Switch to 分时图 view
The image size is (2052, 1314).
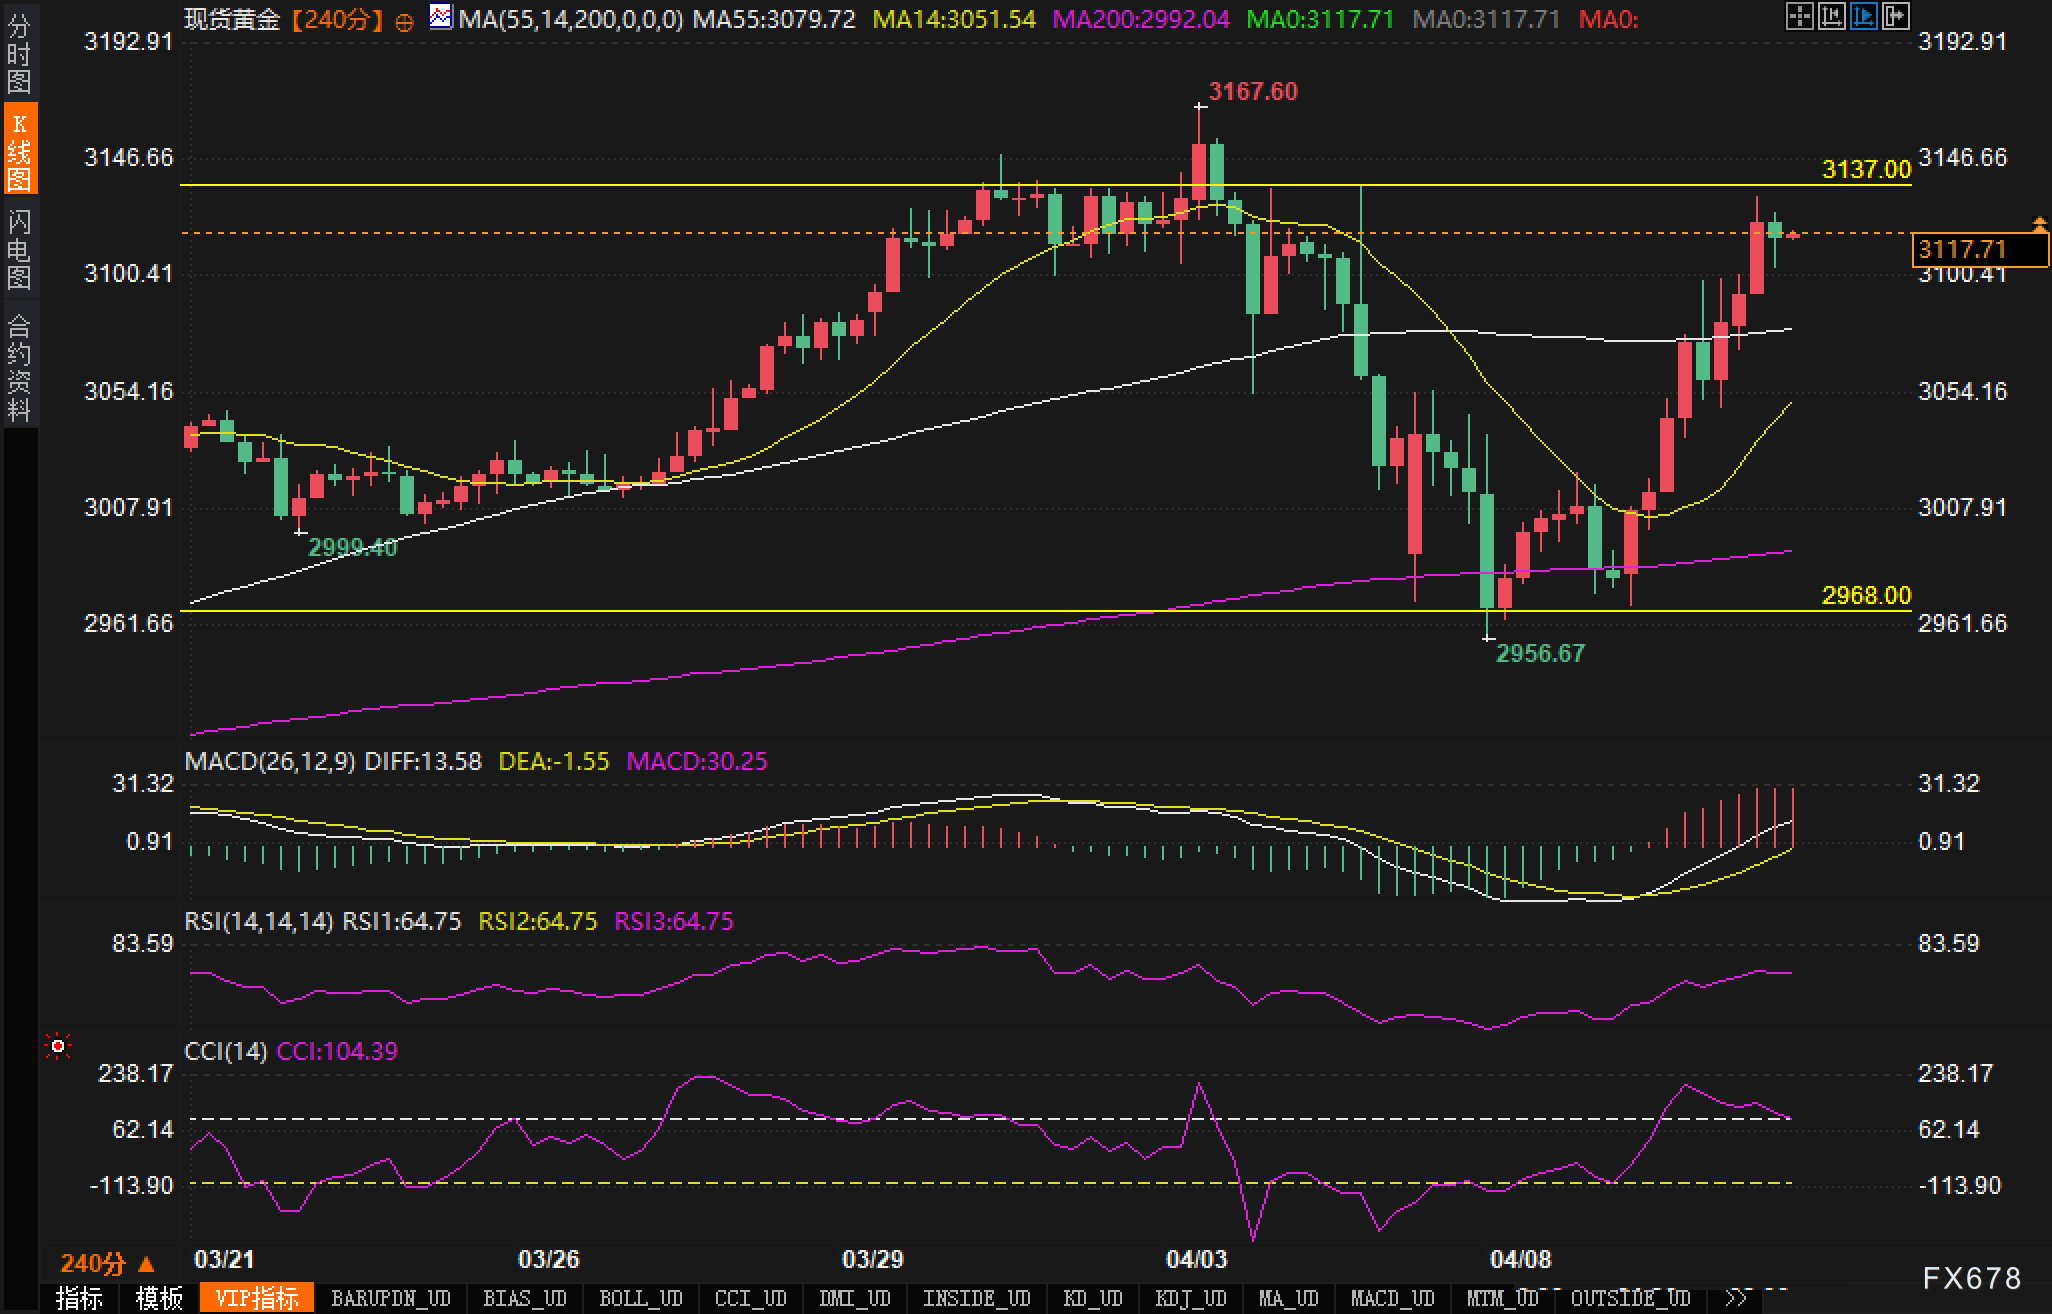19,55
